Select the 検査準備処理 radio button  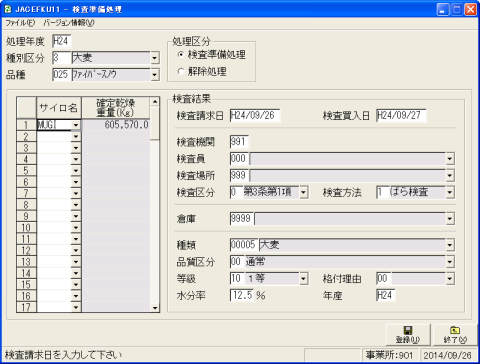point(181,54)
